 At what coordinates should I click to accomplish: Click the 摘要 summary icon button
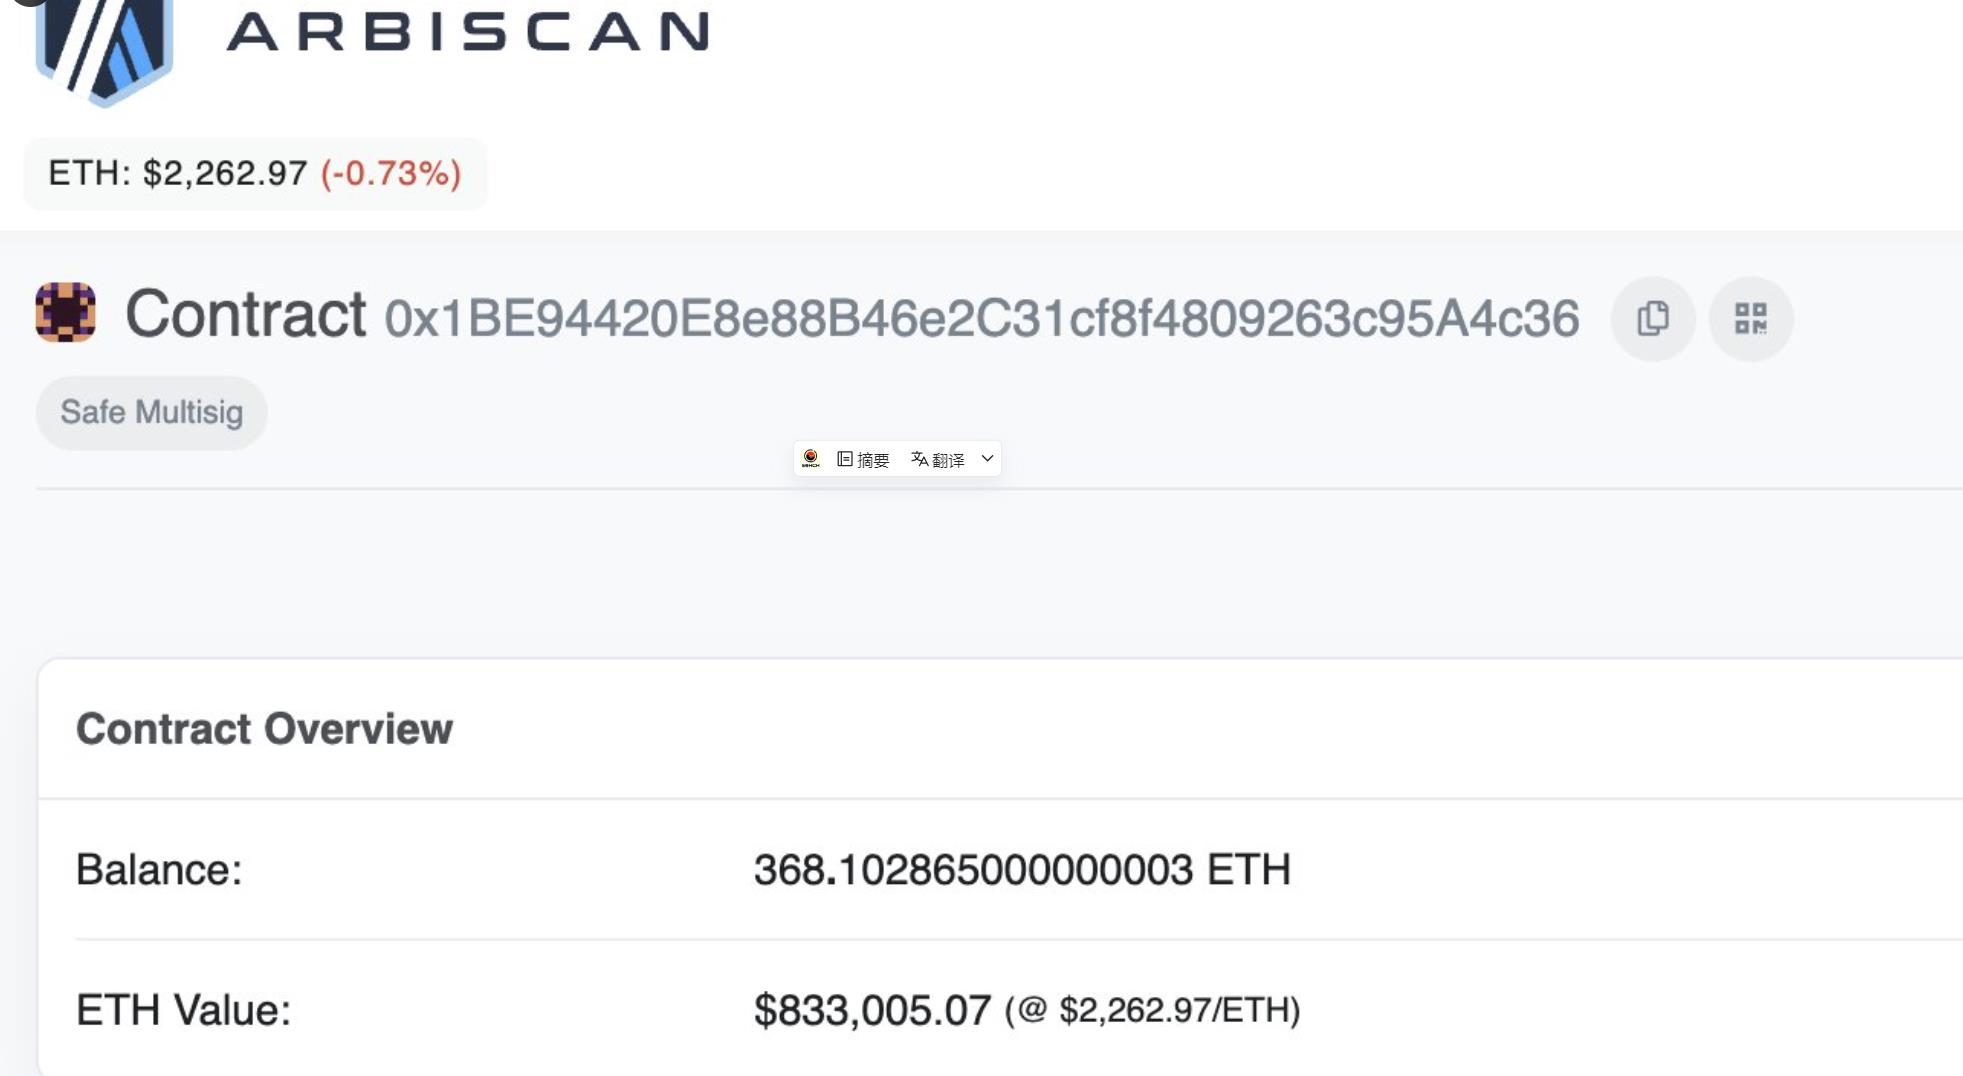coord(863,459)
